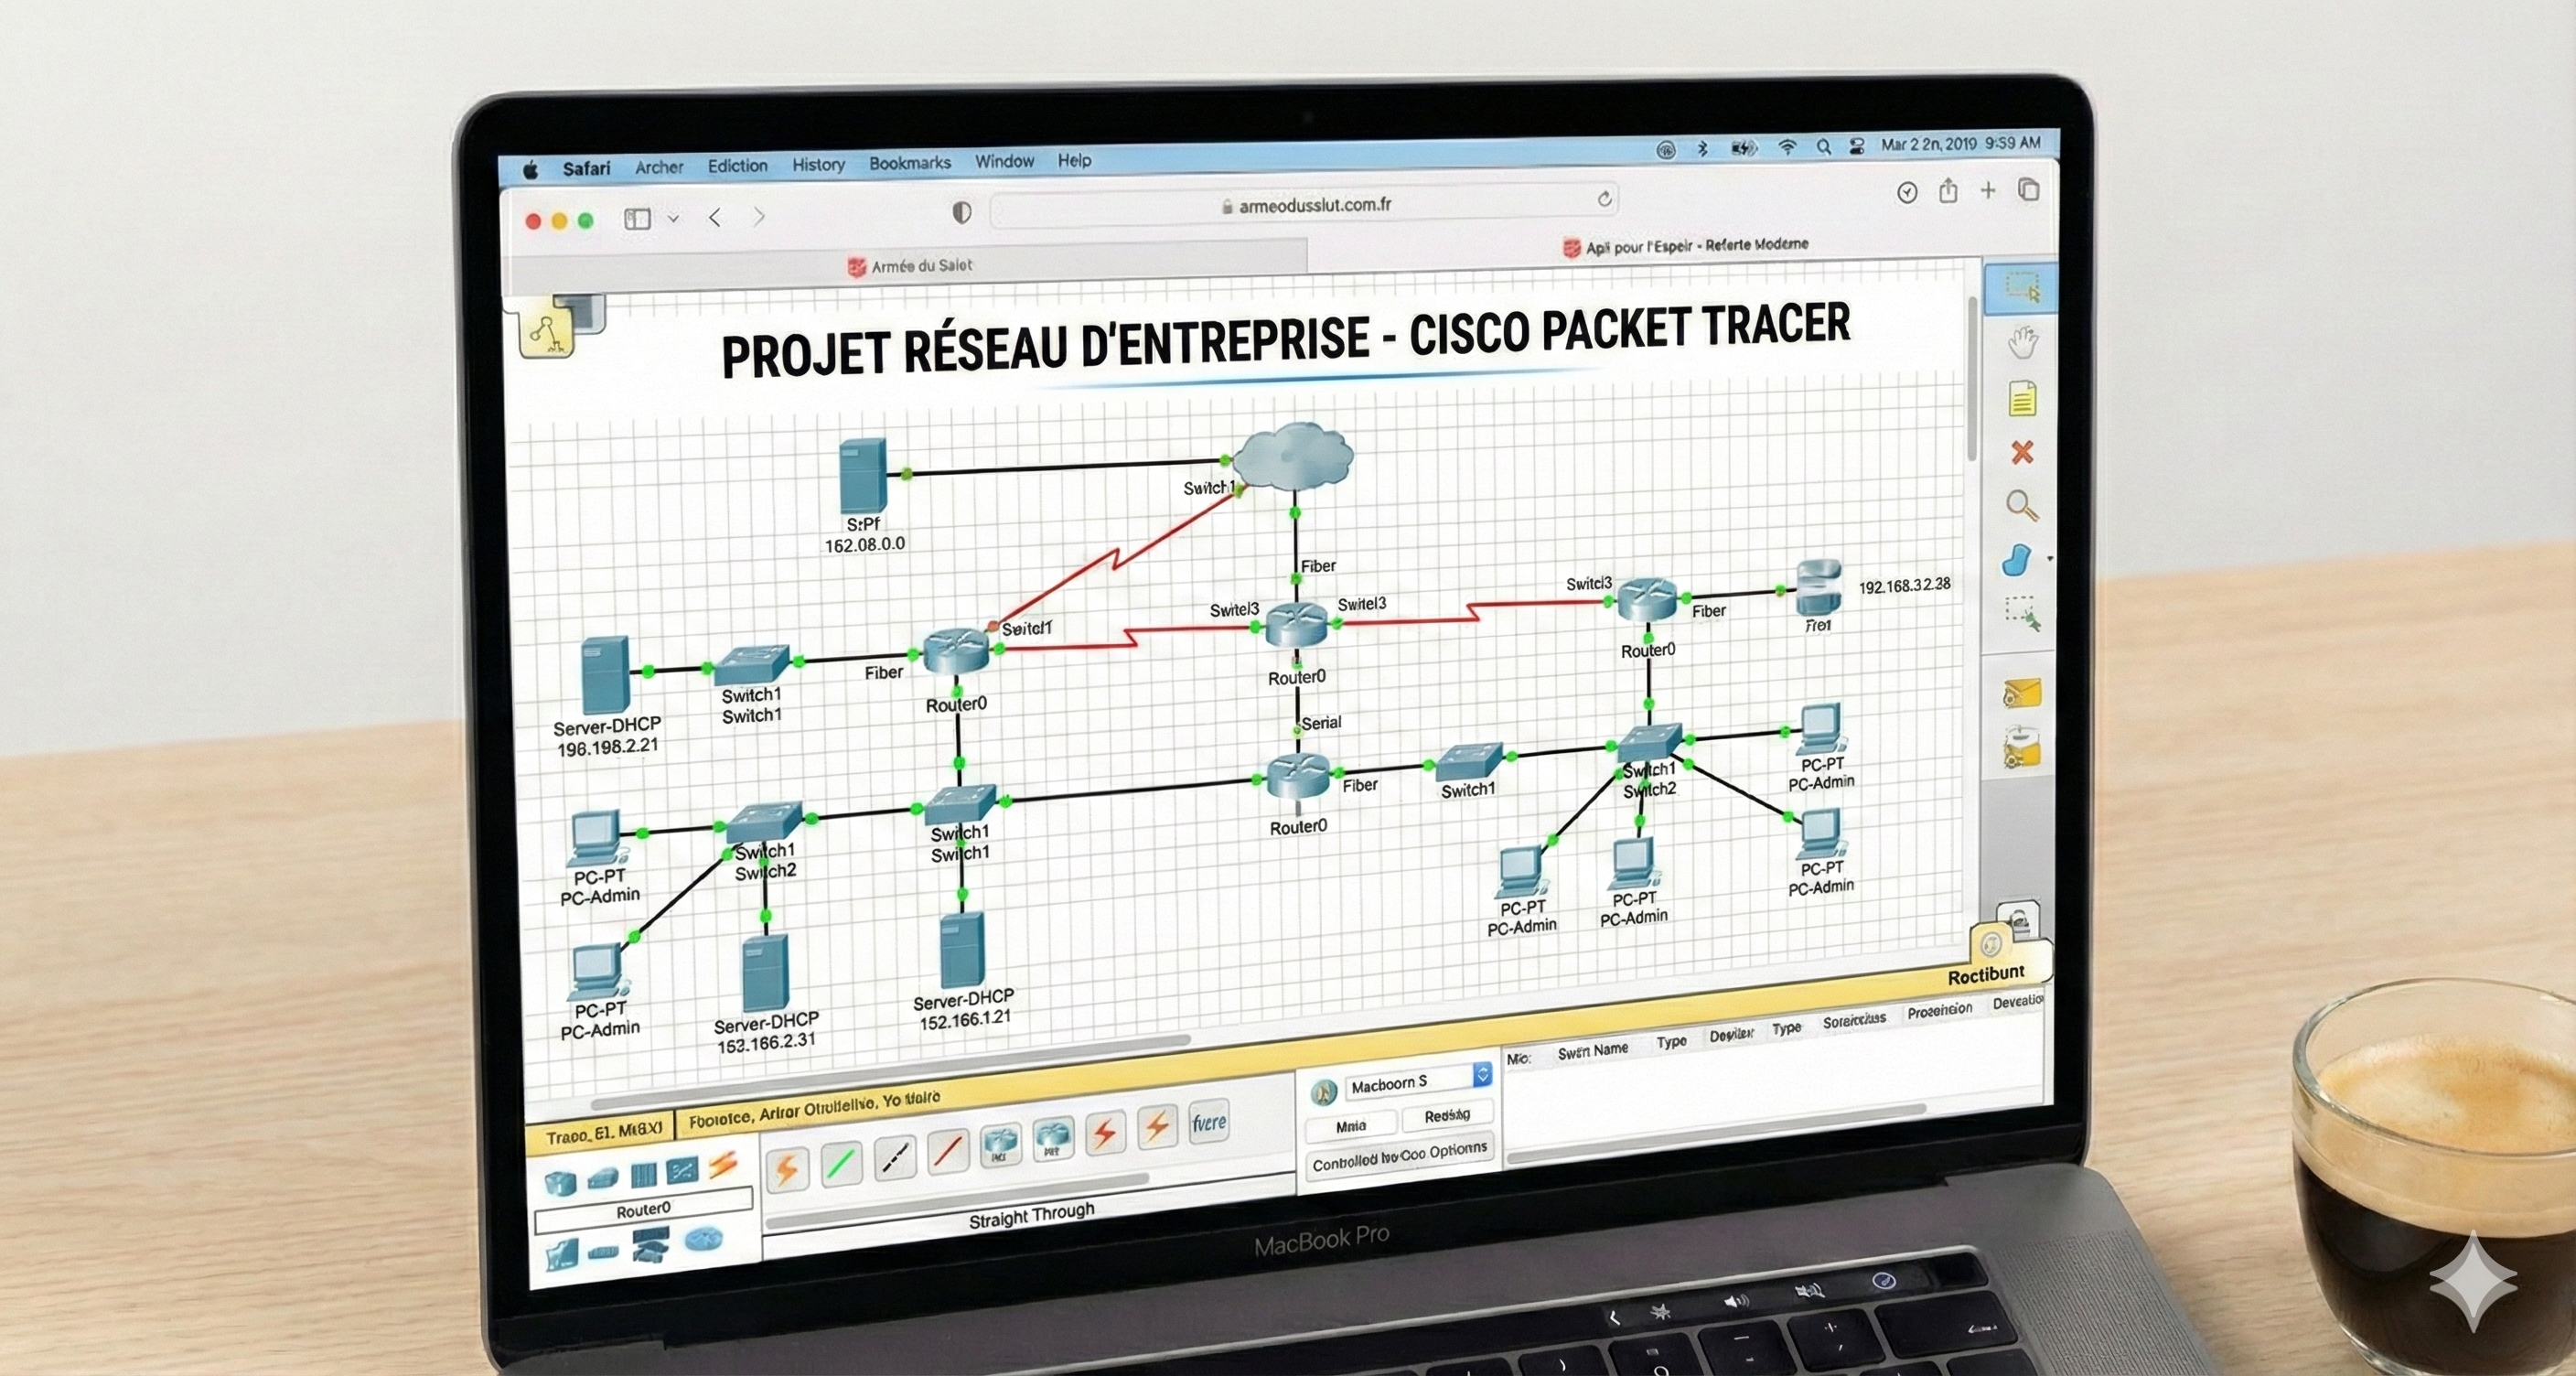Pick the green Straight Through cable
The width and height of the screenshot is (2576, 1376).
click(841, 1164)
